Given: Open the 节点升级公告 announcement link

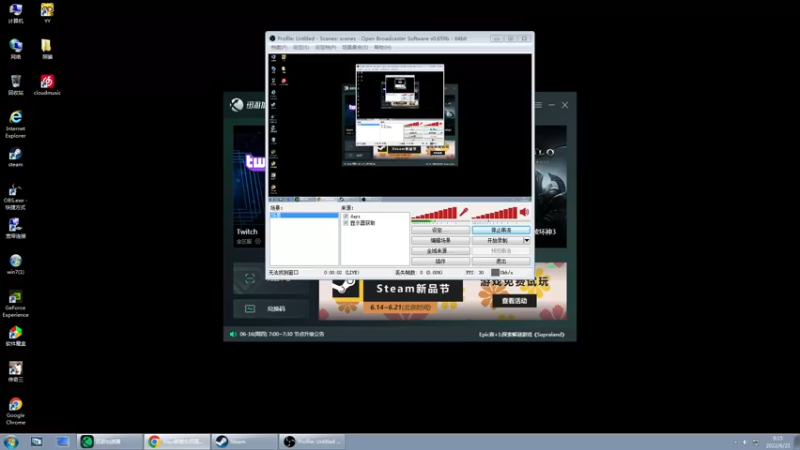Looking at the screenshot, I should click(282, 334).
